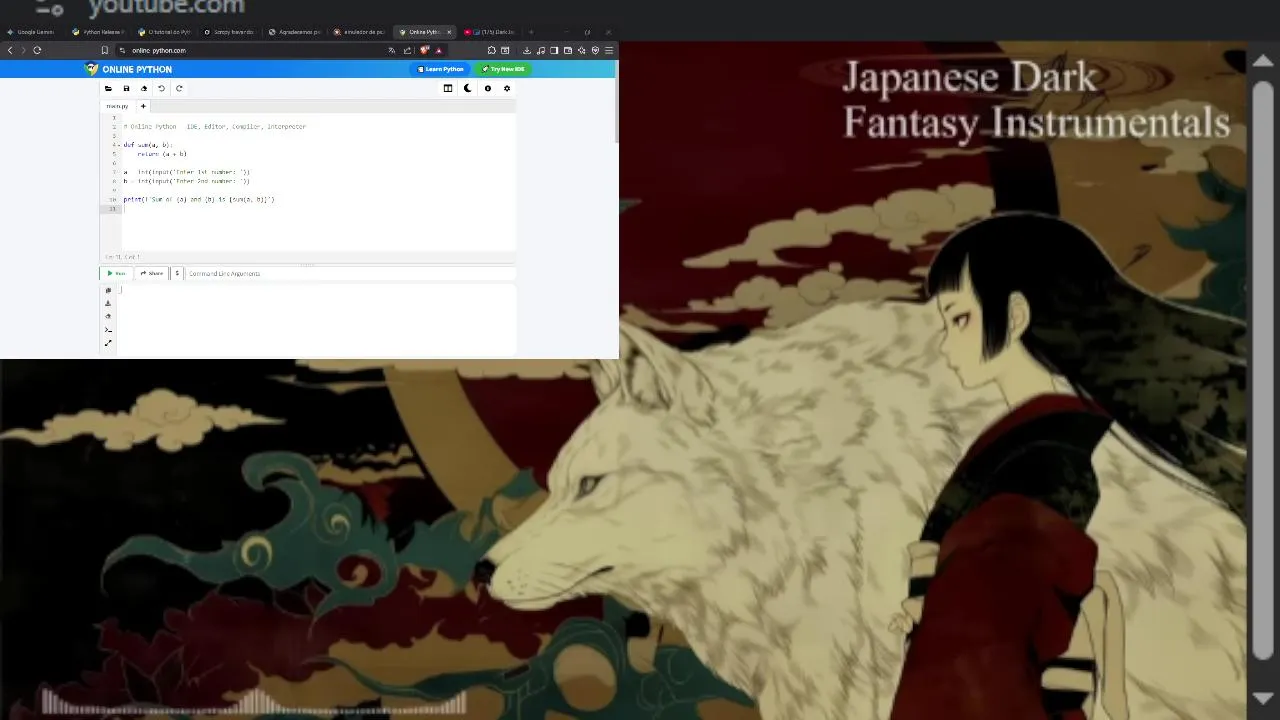Open the Leo AI sparkle icon
Image resolution: width=1280 pixels, height=720 pixels.
coord(582,50)
